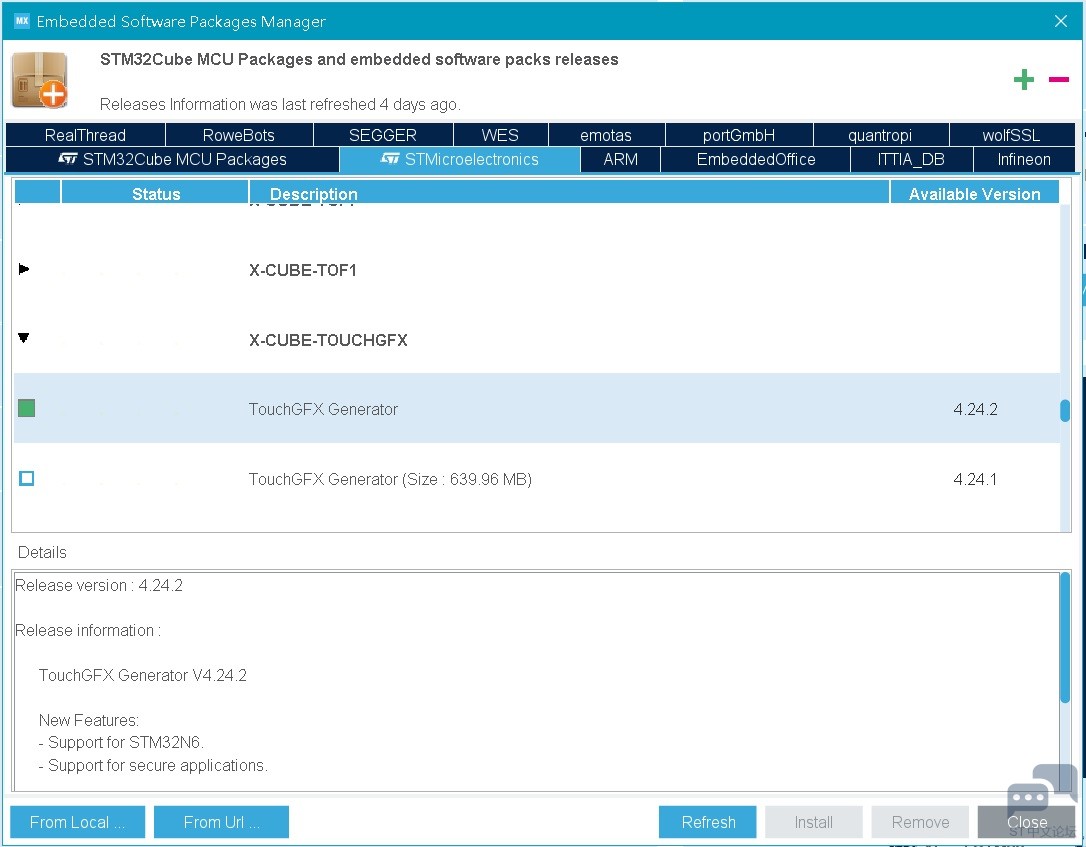Switch to the RealThread tab
Image resolution: width=1086 pixels, height=847 pixels.
(85, 135)
